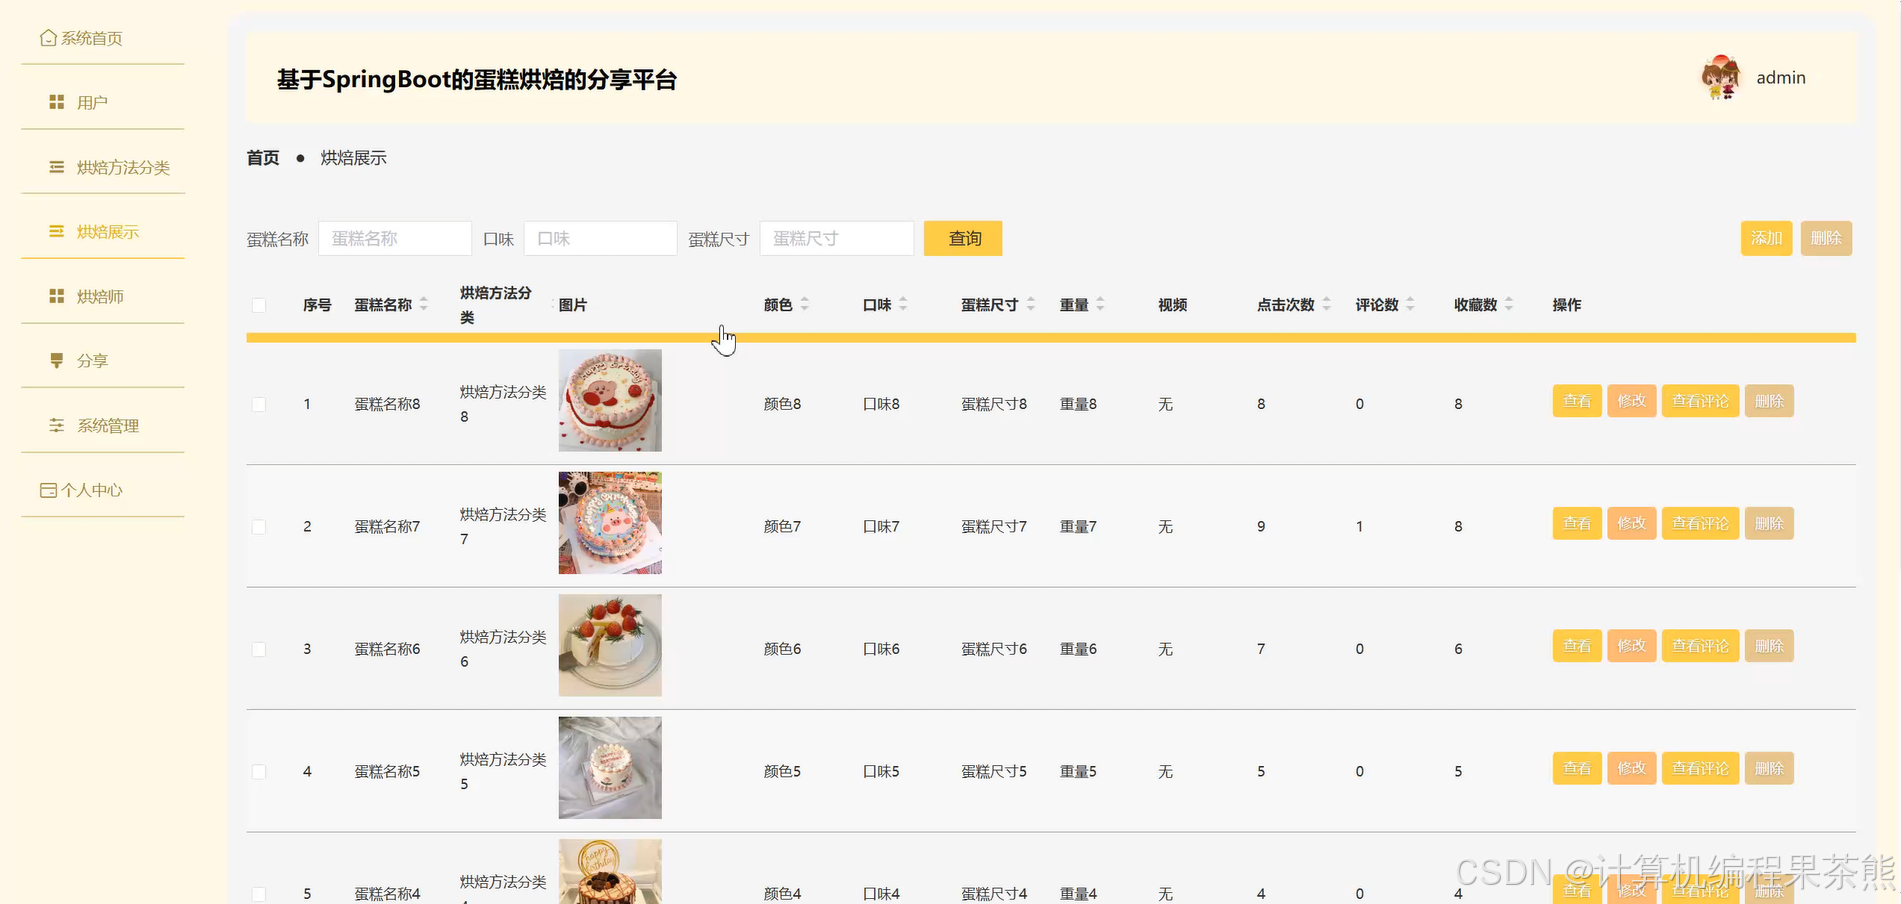
Task: Open cake thumbnail in 蛋糕名称8 row
Action: (x=610, y=400)
